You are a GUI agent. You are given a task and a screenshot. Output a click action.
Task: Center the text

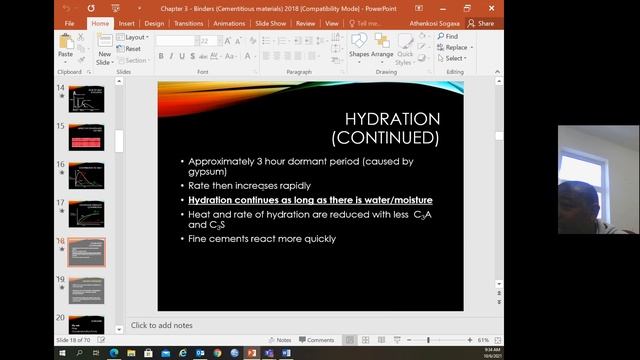pyautogui.click(x=277, y=56)
